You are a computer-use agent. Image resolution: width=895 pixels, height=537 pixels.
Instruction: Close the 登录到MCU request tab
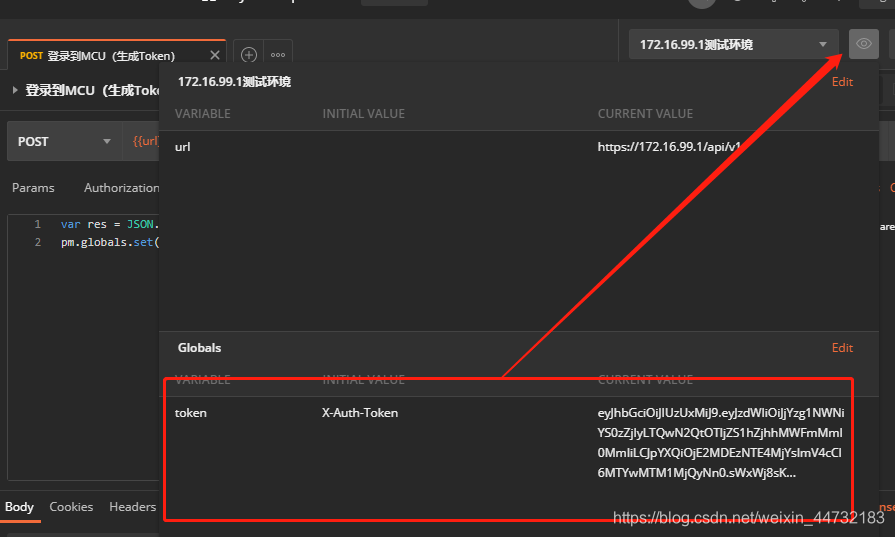tap(215, 55)
